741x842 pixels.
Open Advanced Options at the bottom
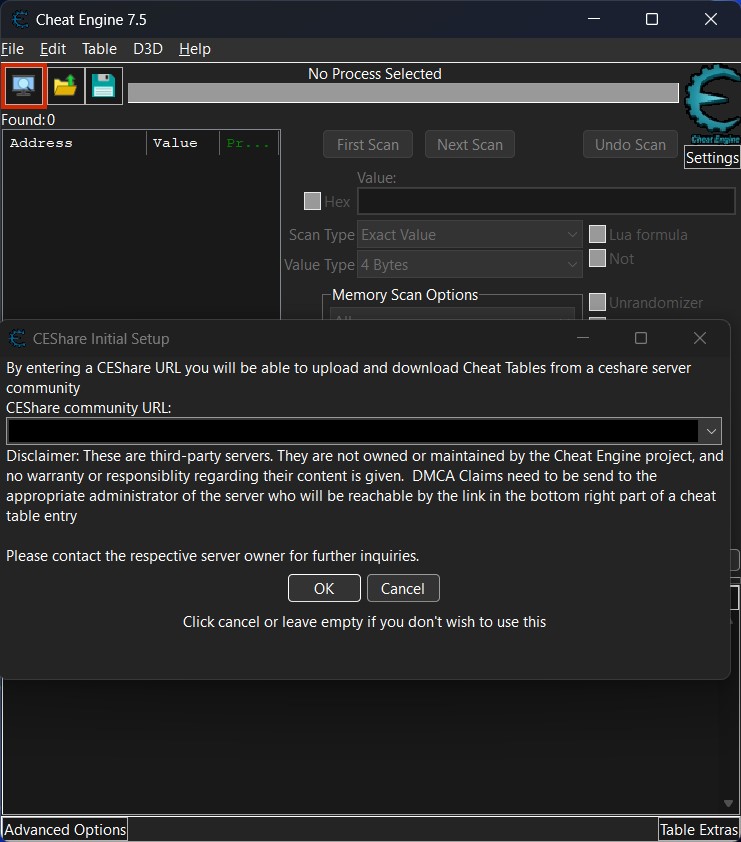click(x=65, y=830)
